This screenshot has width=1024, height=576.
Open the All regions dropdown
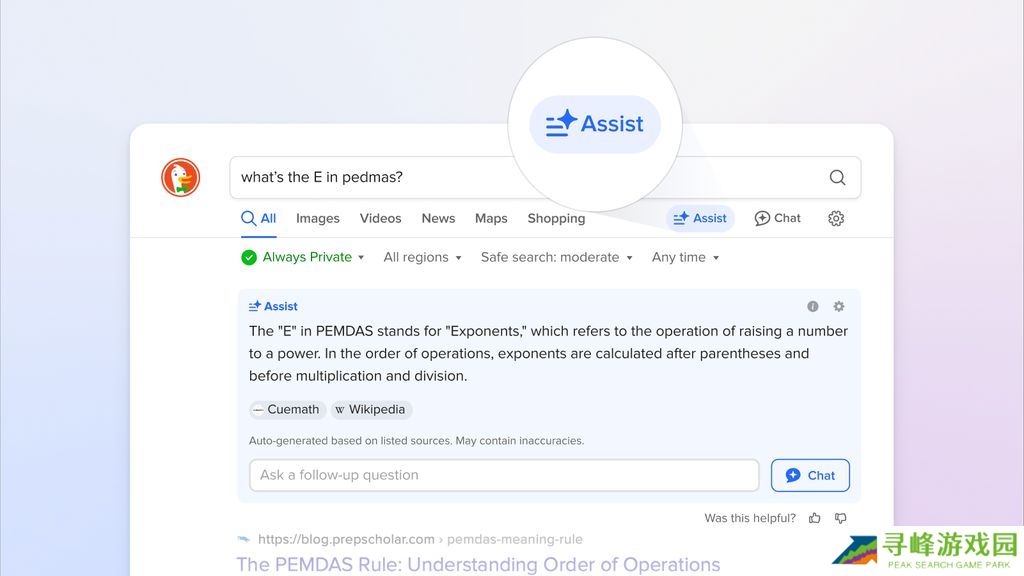[422, 257]
